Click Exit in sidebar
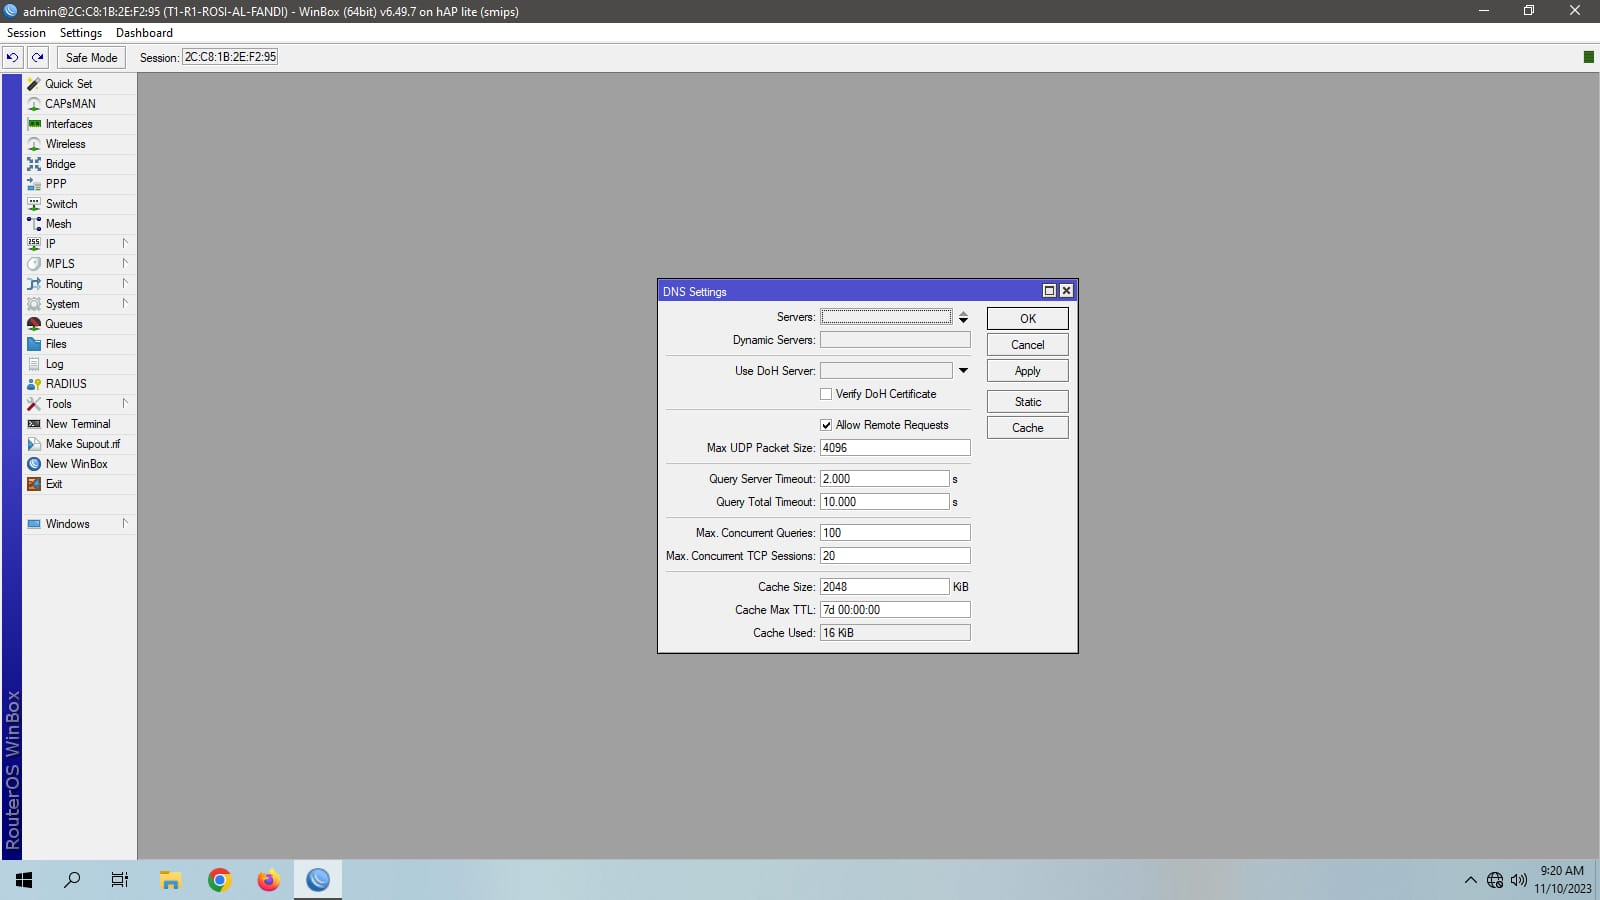The image size is (1600, 900). click(79, 484)
